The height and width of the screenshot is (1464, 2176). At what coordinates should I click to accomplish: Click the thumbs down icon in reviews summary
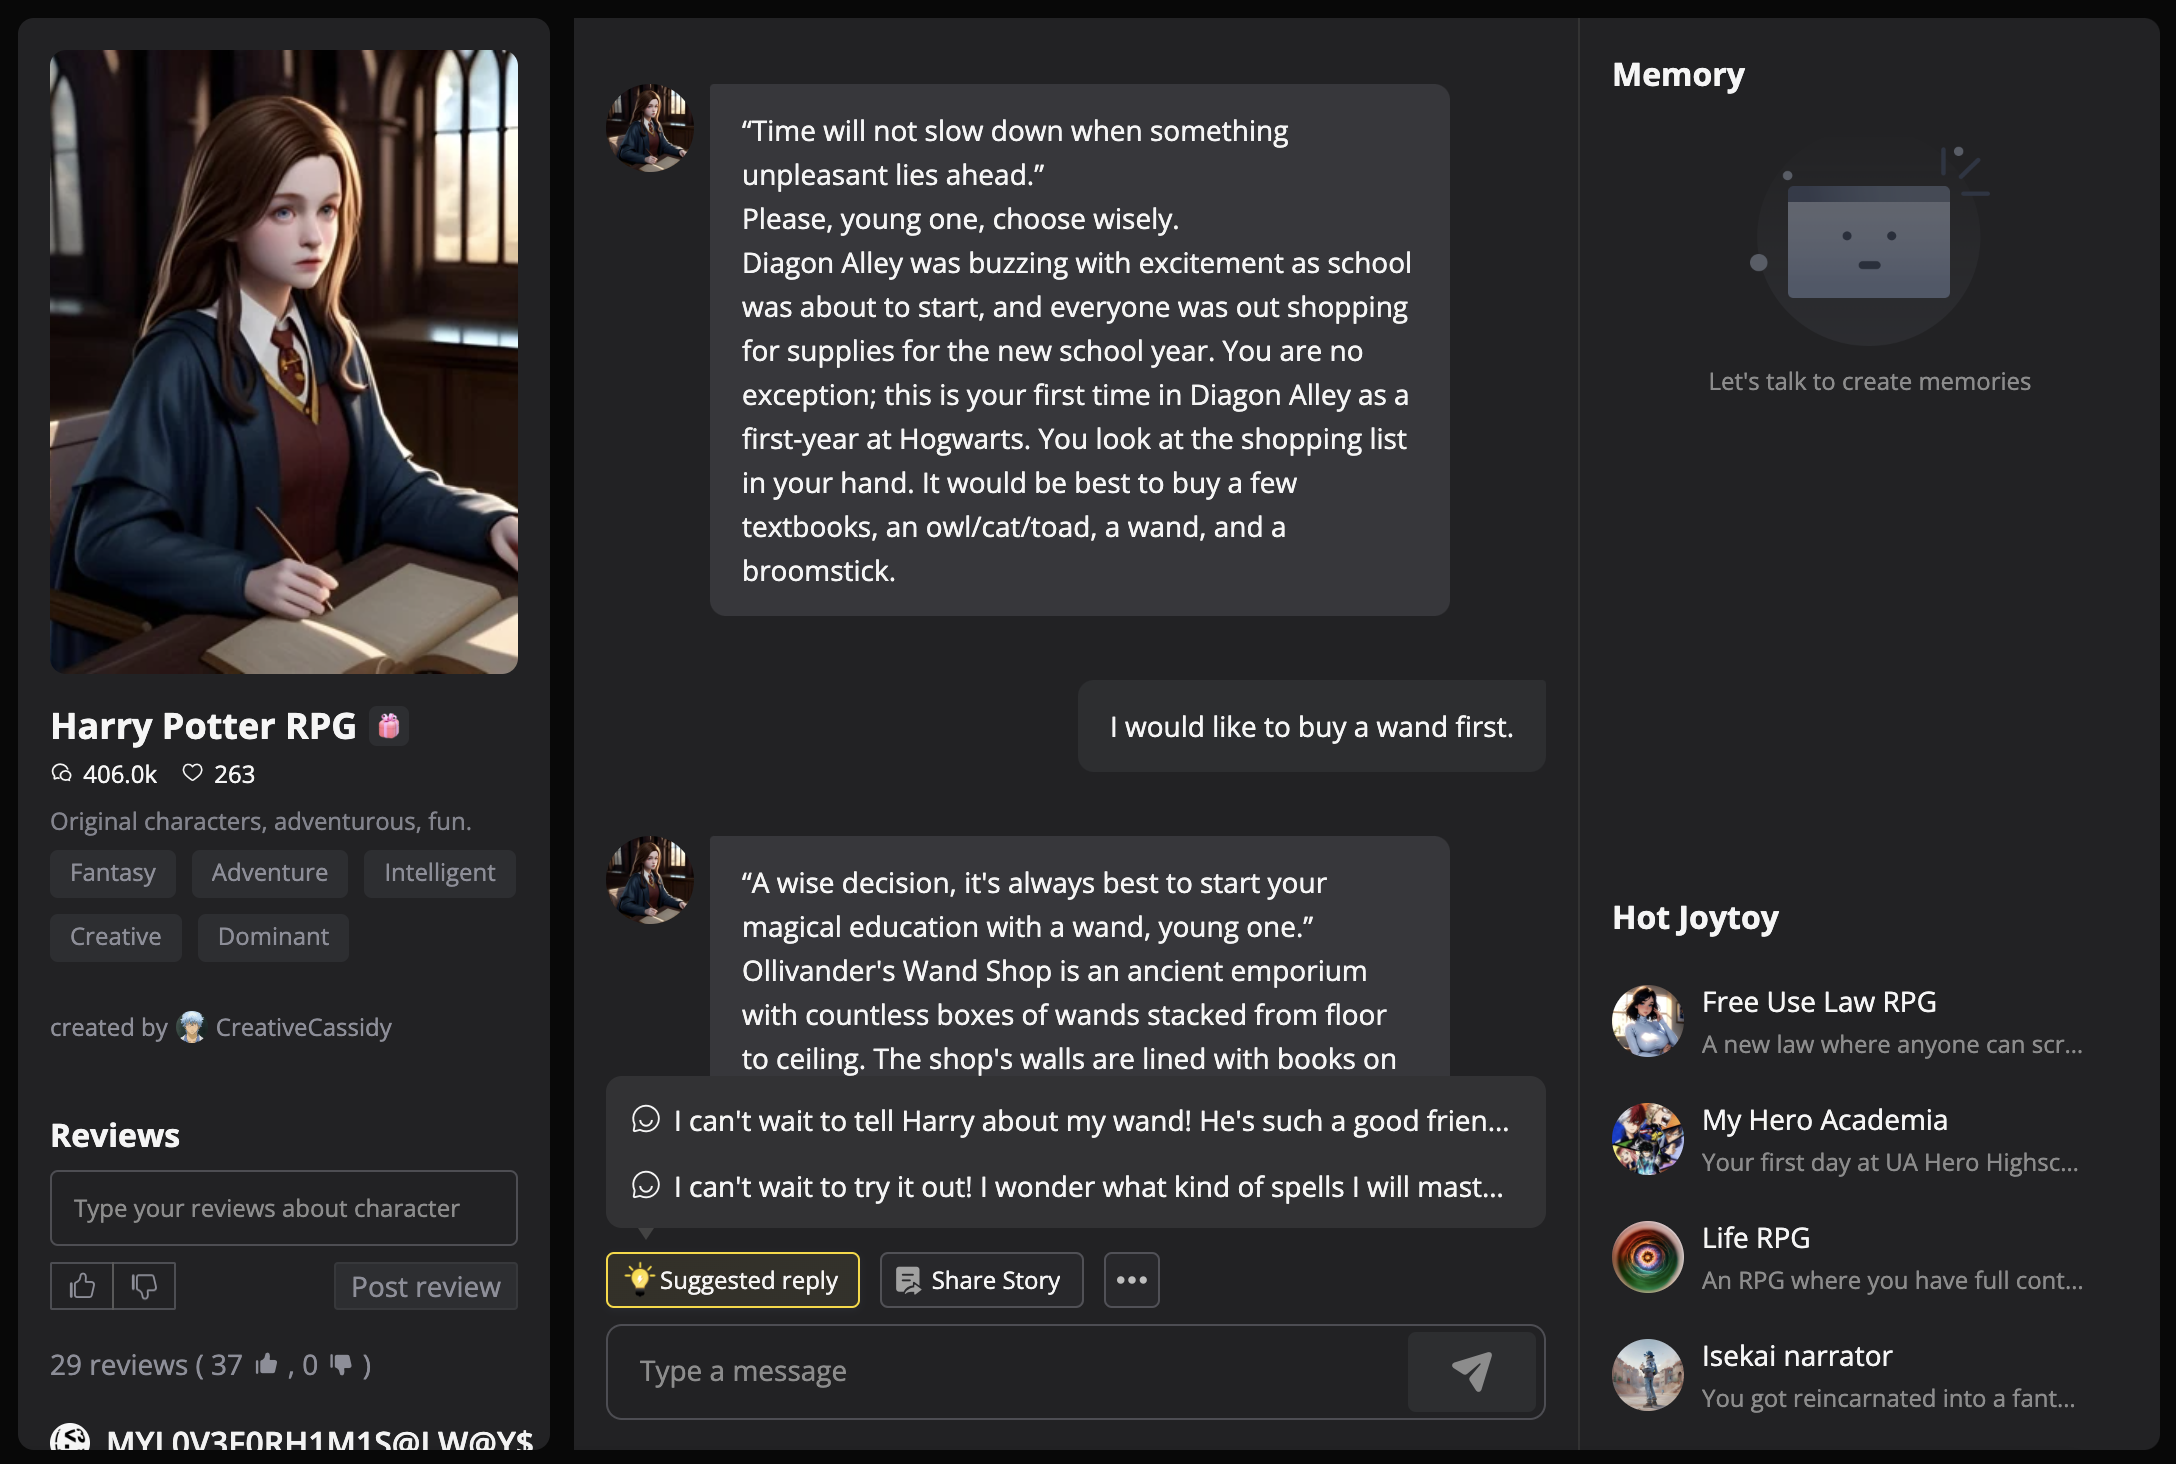pyautogui.click(x=341, y=1364)
